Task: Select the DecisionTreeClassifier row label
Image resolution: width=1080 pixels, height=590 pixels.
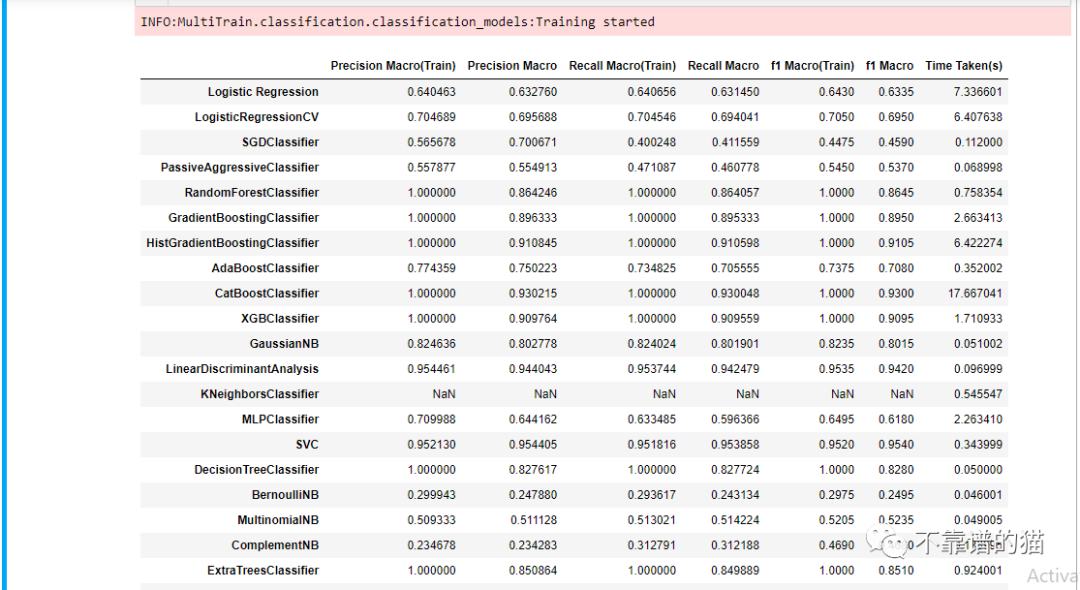Action: coord(256,470)
